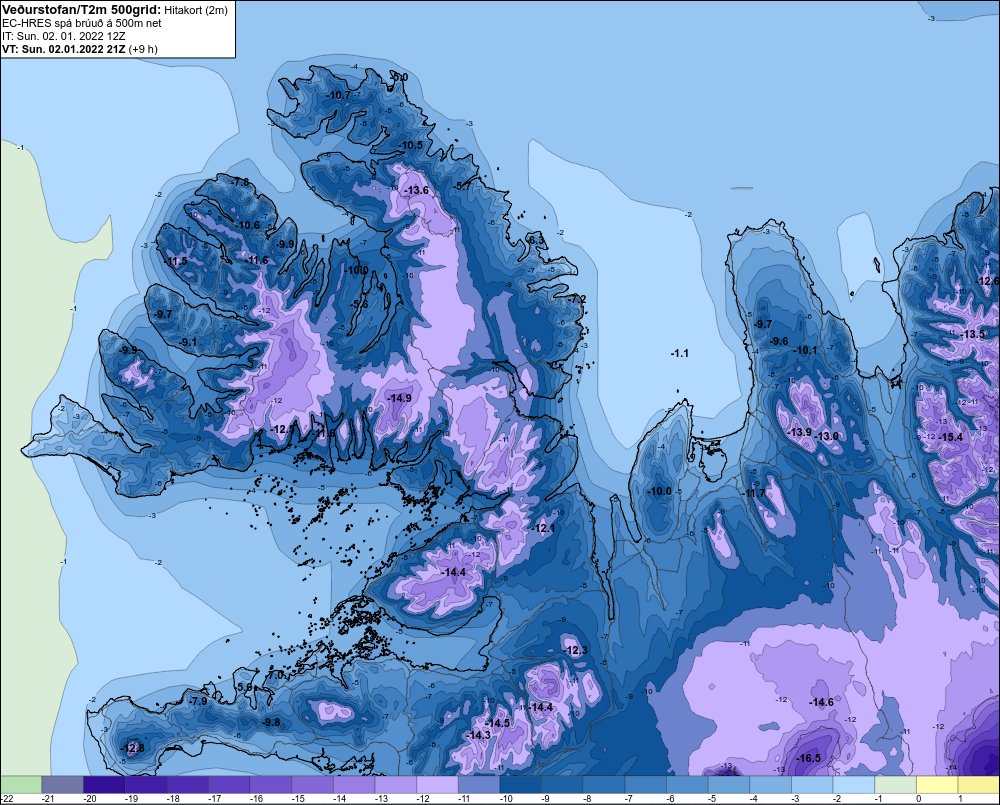Click the -12.8 temperature value on the map
Image resolution: width=1000 pixels, height=805 pixels.
133,748
